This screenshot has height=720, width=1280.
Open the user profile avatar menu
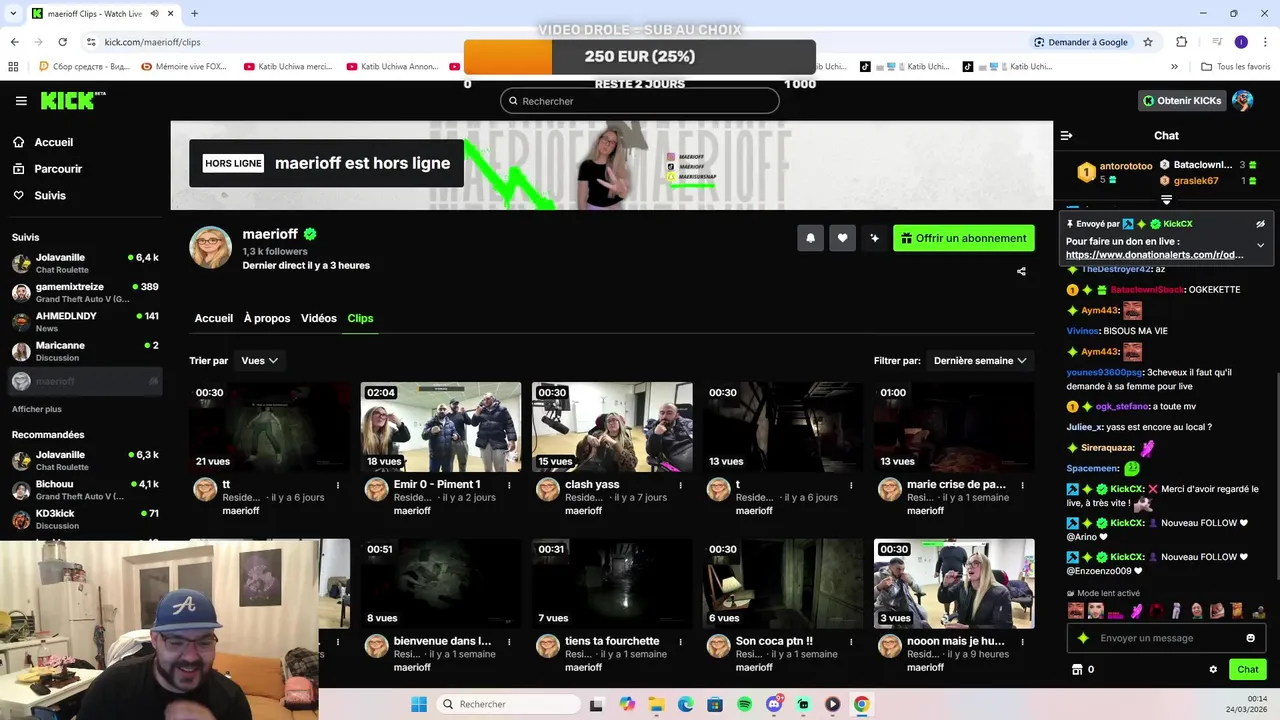pyautogui.click(x=1243, y=101)
